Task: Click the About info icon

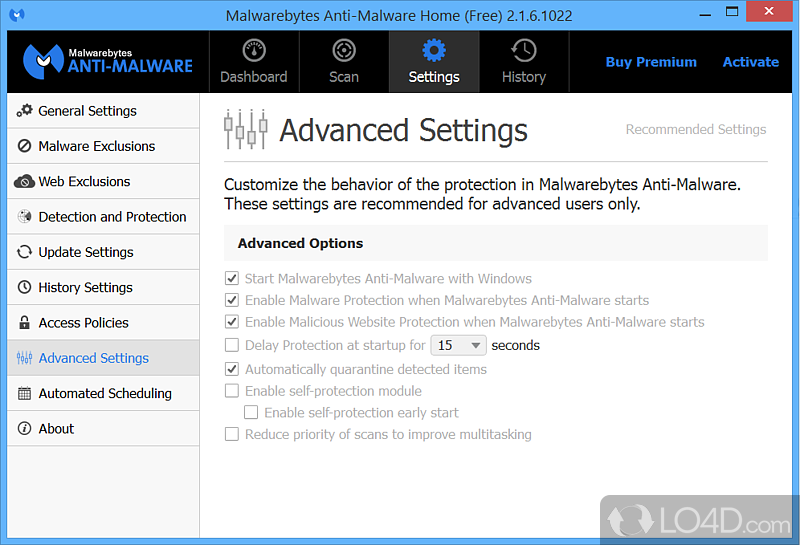Action: [24, 429]
